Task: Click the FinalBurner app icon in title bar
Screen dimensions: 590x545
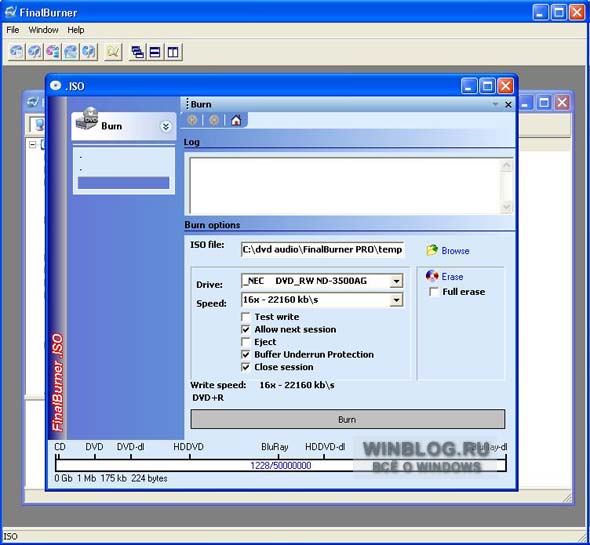Action: [11, 12]
